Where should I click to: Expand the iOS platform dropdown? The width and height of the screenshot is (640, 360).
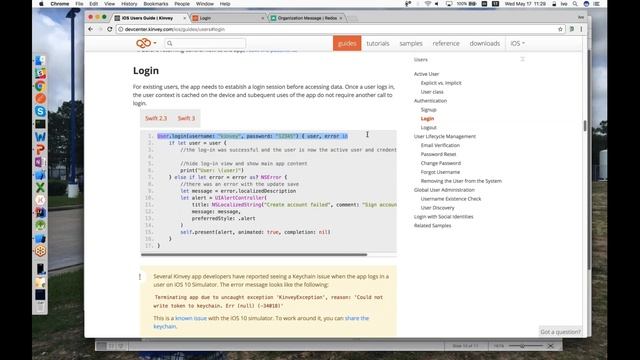tap(517, 43)
